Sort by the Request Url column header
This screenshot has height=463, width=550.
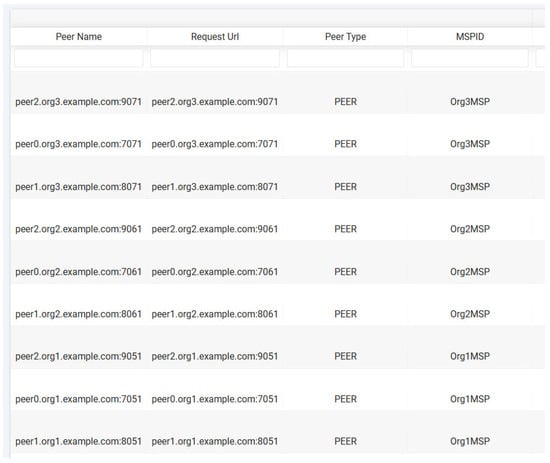[x=215, y=36]
